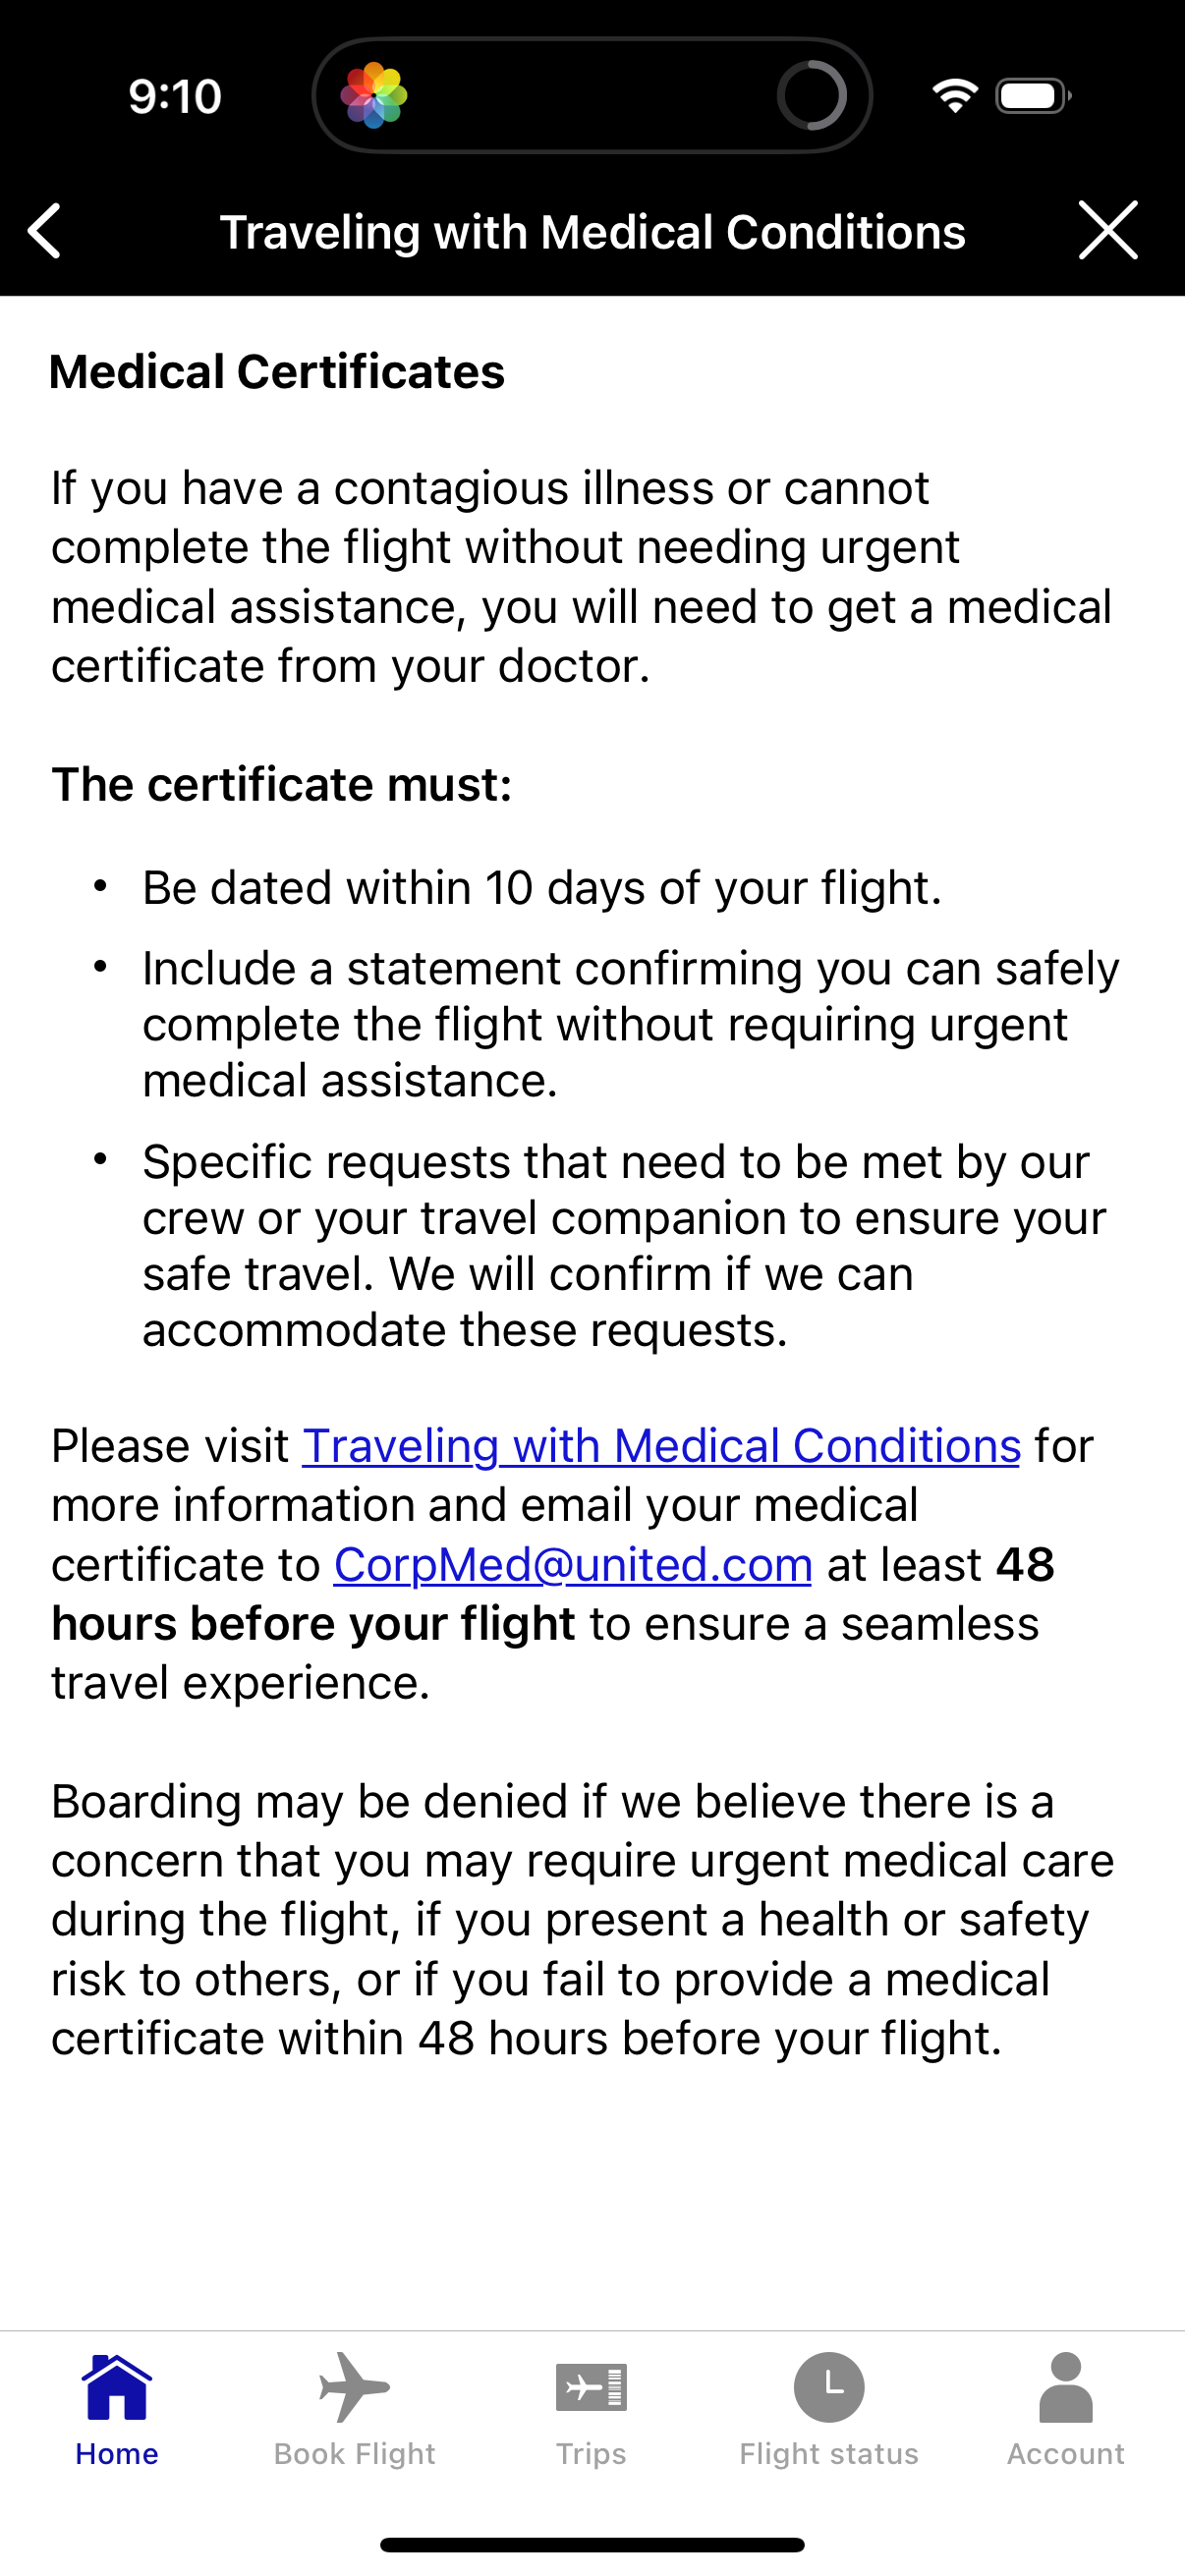Tap the back chevron arrow
1185x2576 pixels.
45,231
